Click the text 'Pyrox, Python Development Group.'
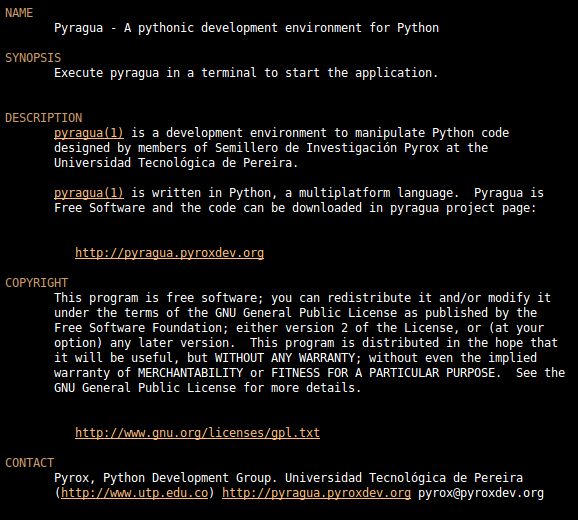Viewport: 578px width, 520px height. 166,478
